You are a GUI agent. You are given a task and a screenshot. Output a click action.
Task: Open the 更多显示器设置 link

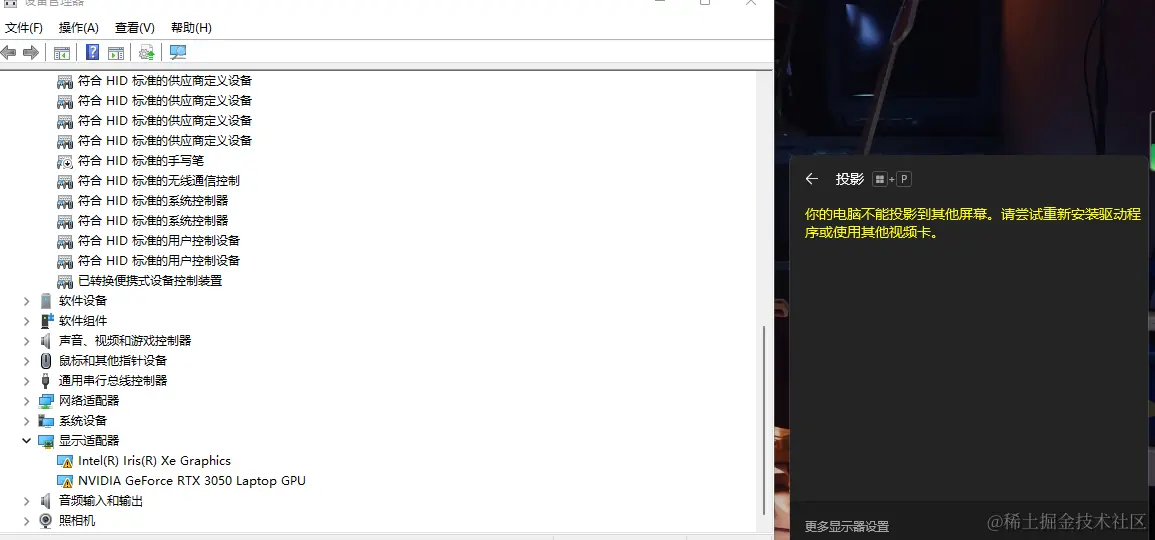(x=846, y=527)
